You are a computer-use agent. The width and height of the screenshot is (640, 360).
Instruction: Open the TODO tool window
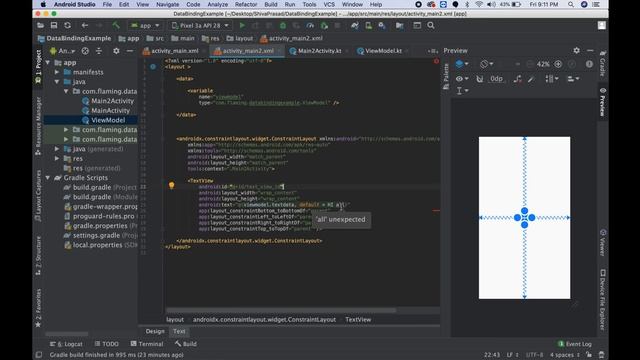107,344
